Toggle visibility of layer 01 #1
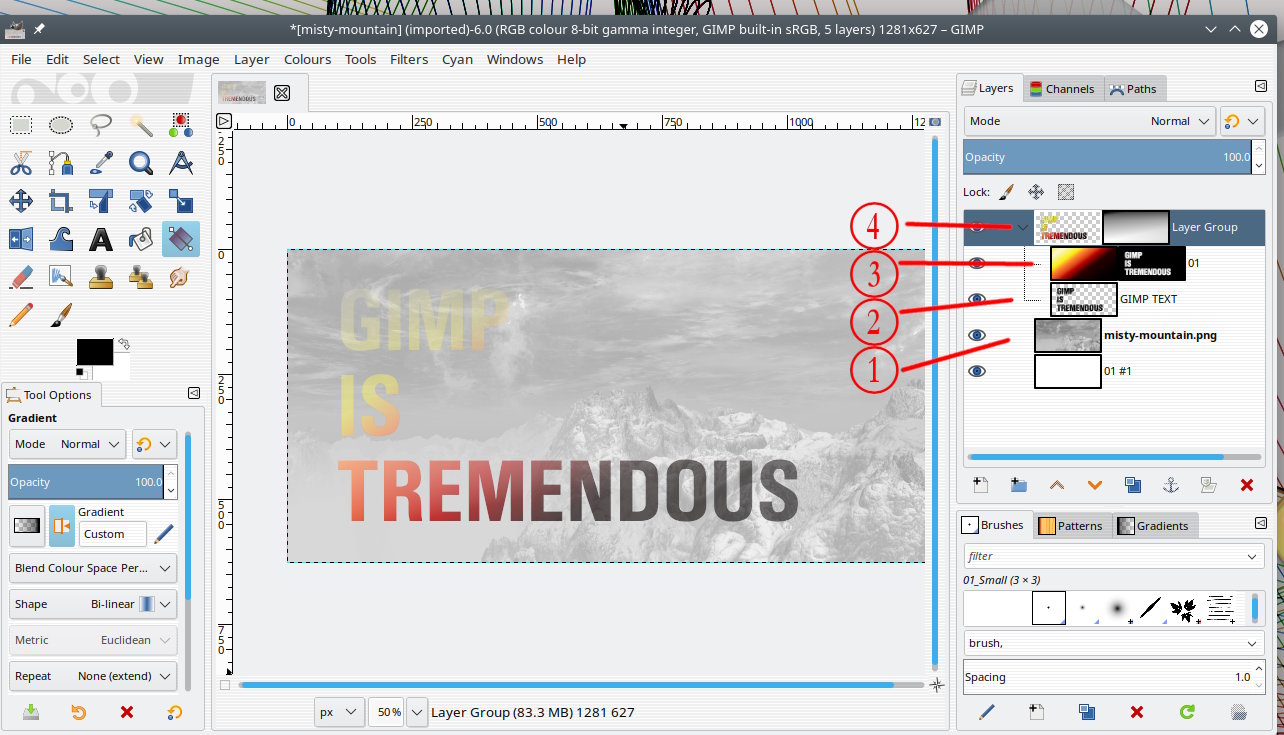 978,371
